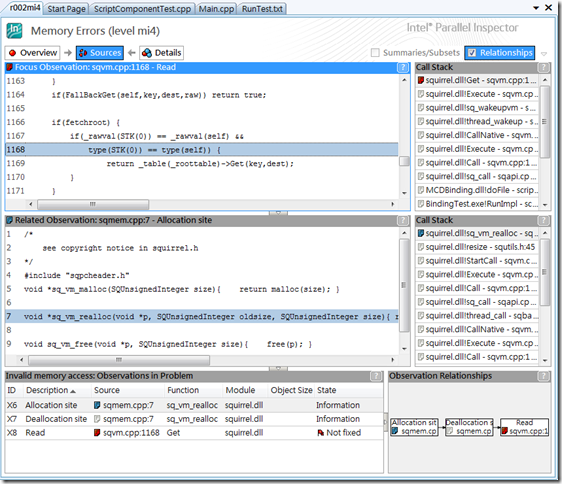Switch to the Sources view button
The width and height of the screenshot is (562, 484).
coord(100,53)
